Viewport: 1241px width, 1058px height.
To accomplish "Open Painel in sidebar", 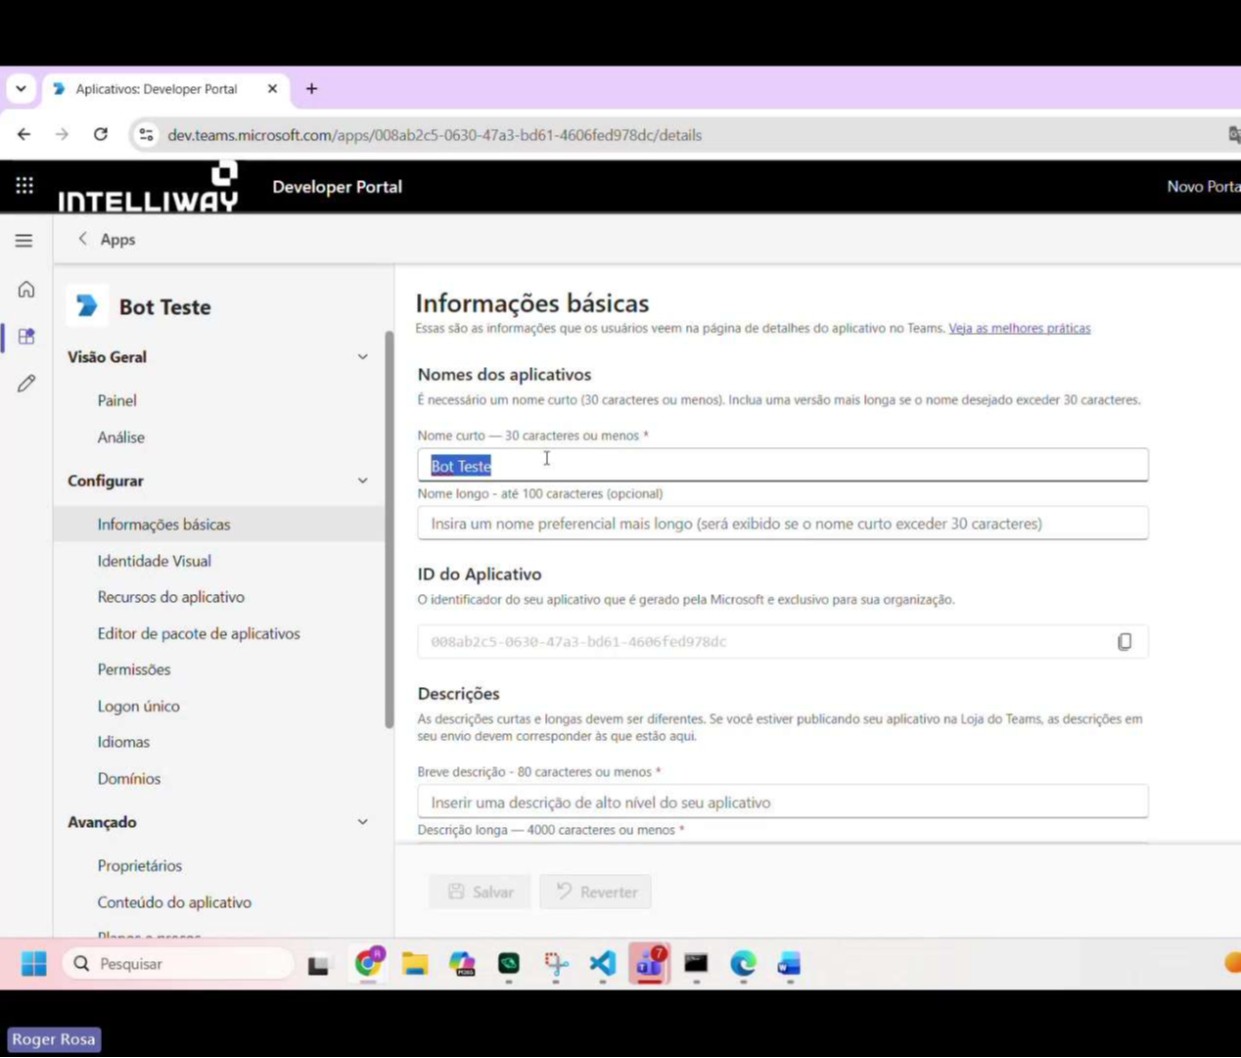I will (117, 400).
